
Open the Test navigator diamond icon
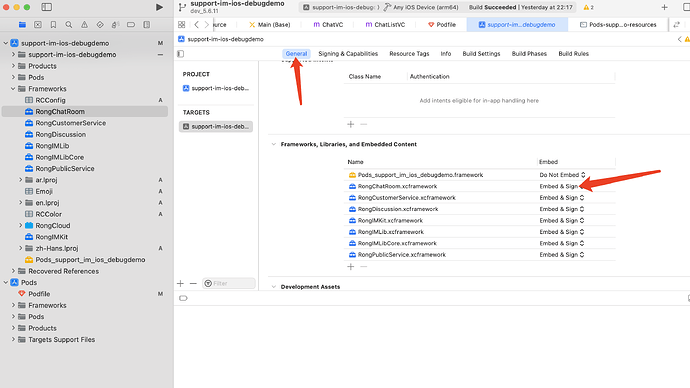(x=100, y=25)
